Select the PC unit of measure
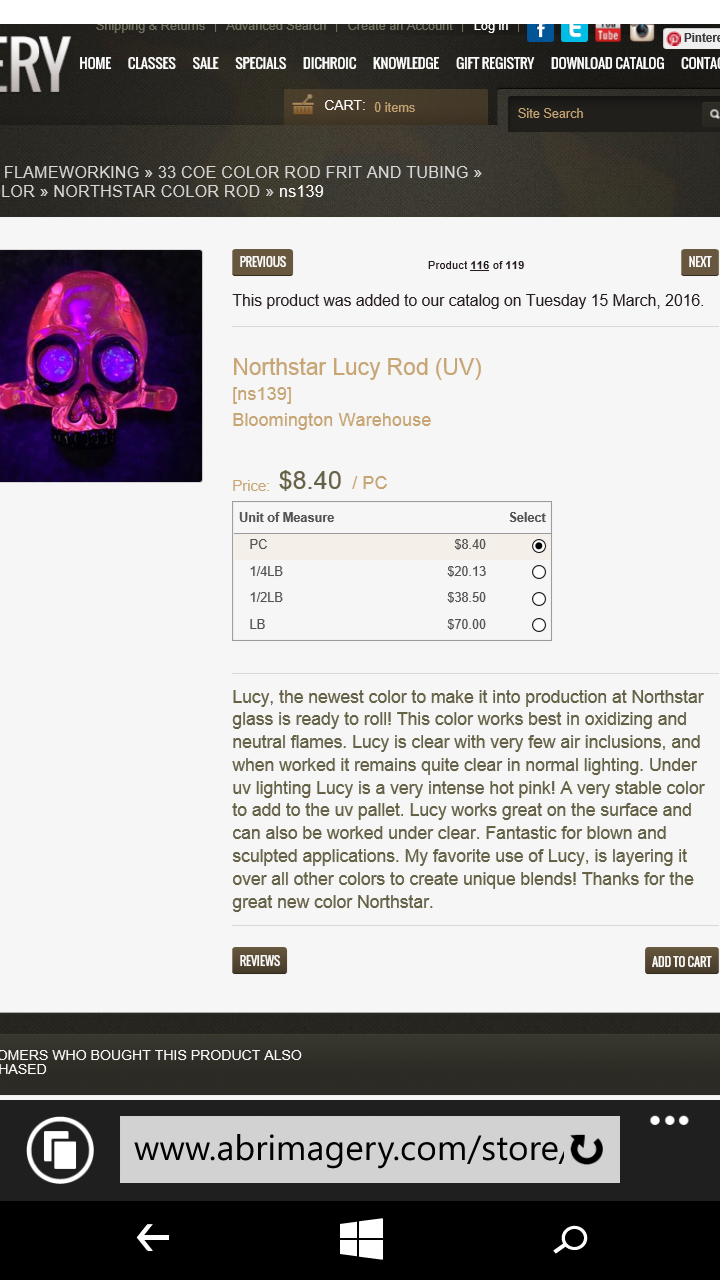The height and width of the screenshot is (1280, 720). click(539, 546)
